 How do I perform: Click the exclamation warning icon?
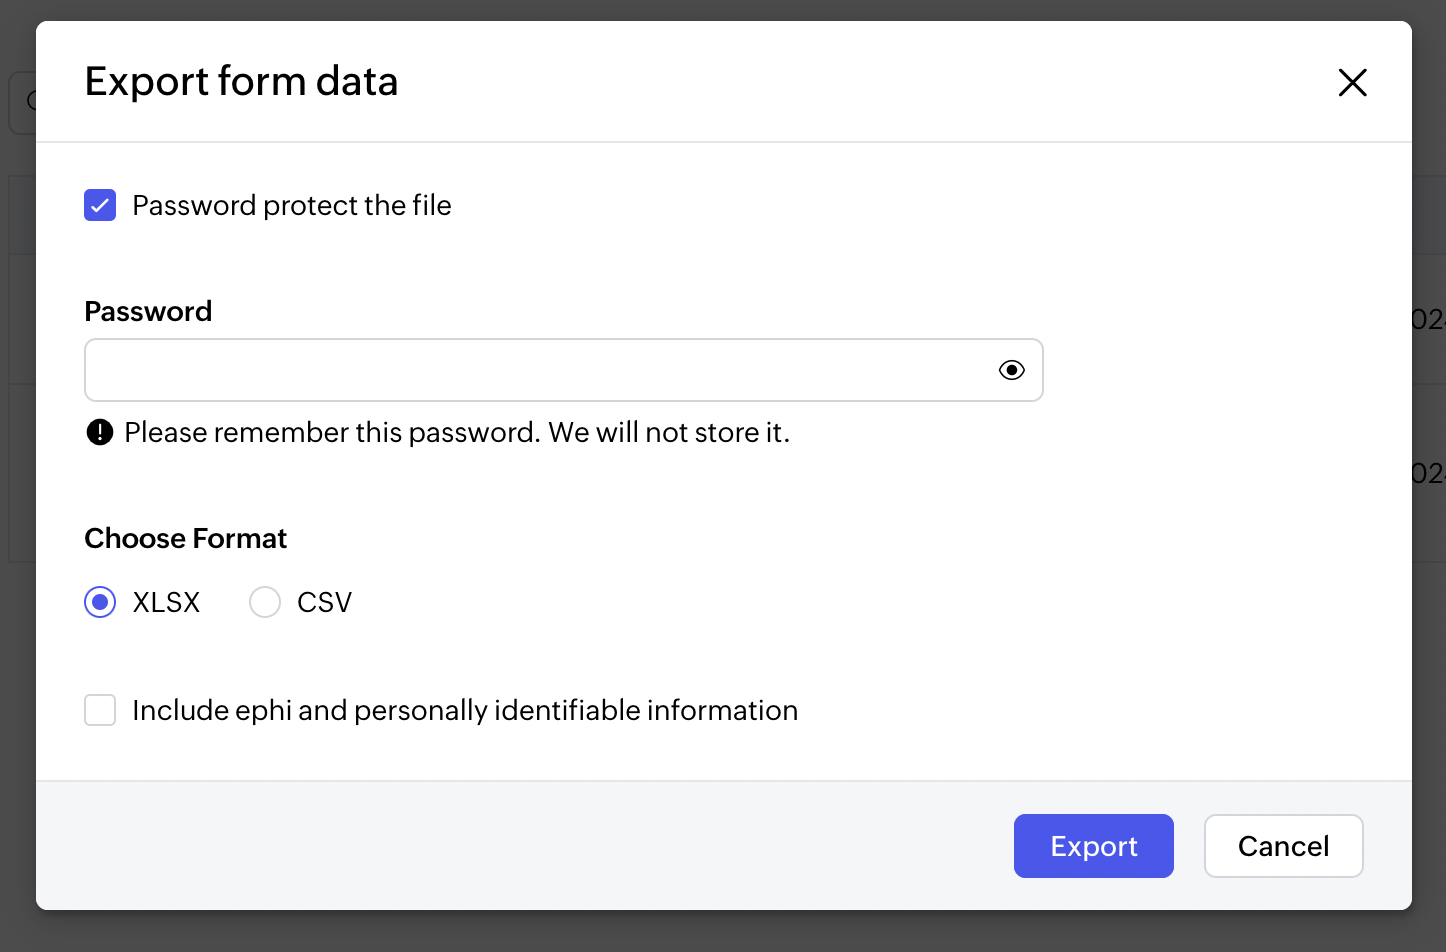click(100, 432)
